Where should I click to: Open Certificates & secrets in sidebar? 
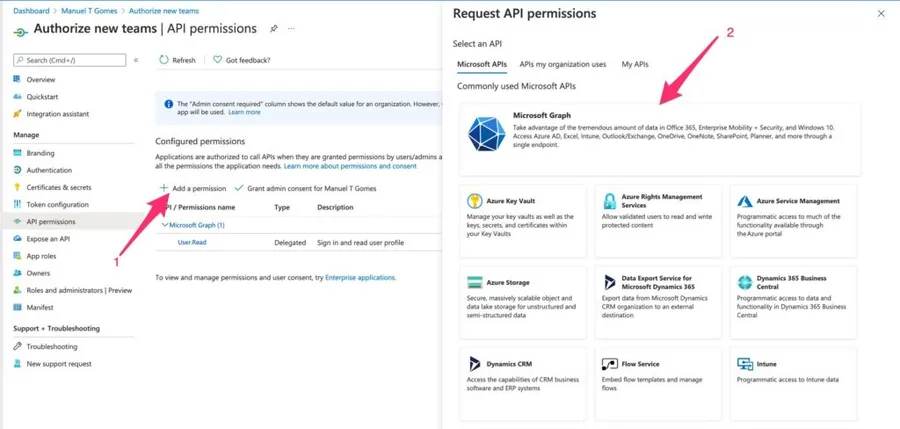click(58, 187)
